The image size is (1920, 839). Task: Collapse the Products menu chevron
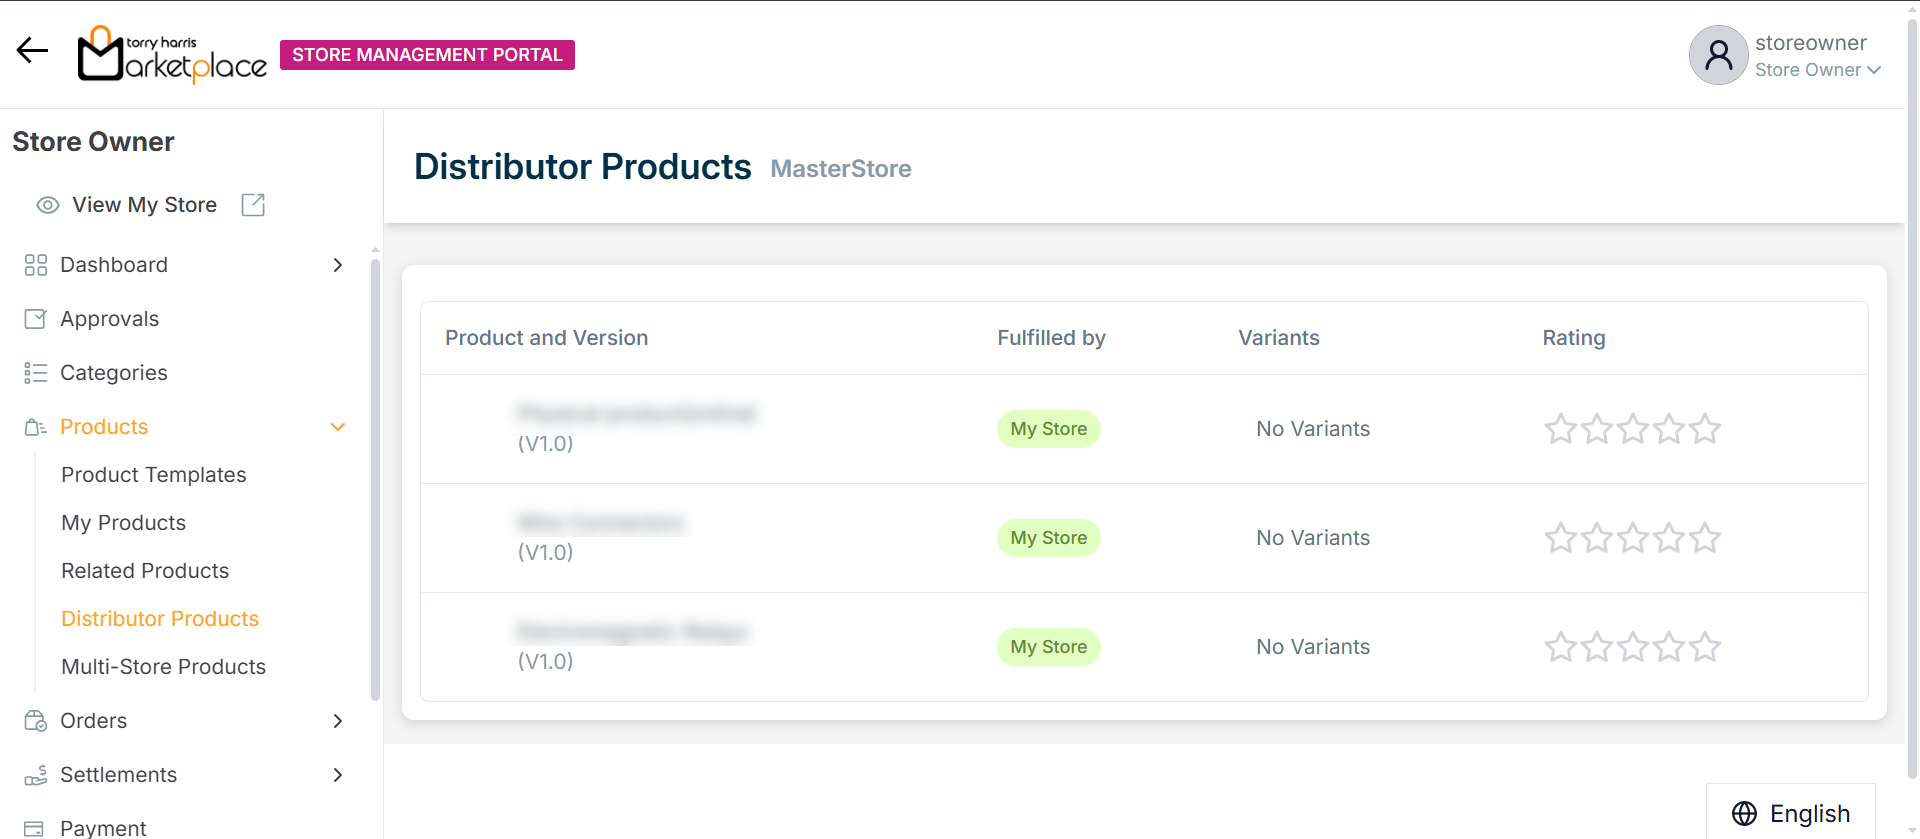pos(338,427)
